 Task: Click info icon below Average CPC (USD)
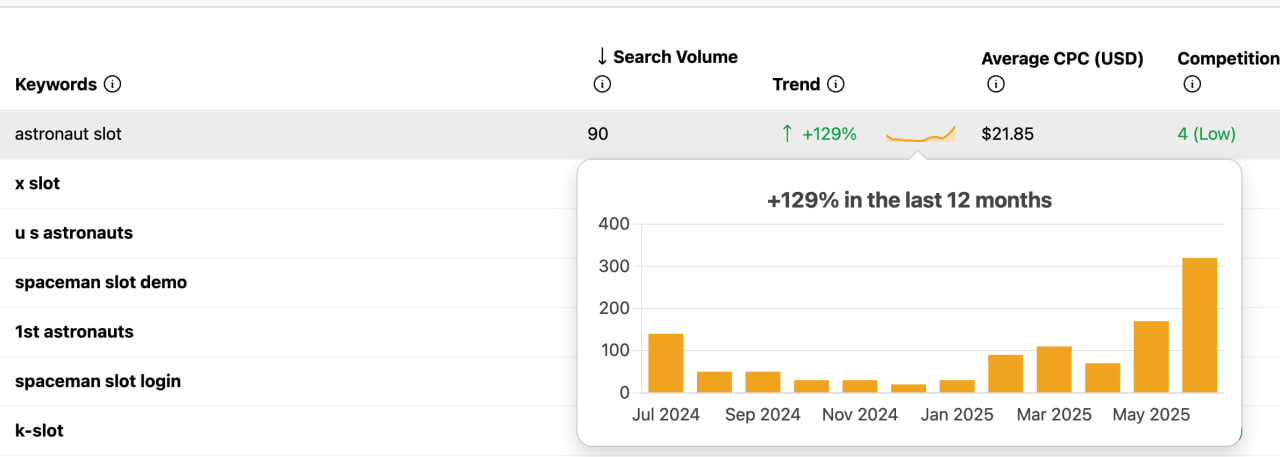click(x=995, y=85)
